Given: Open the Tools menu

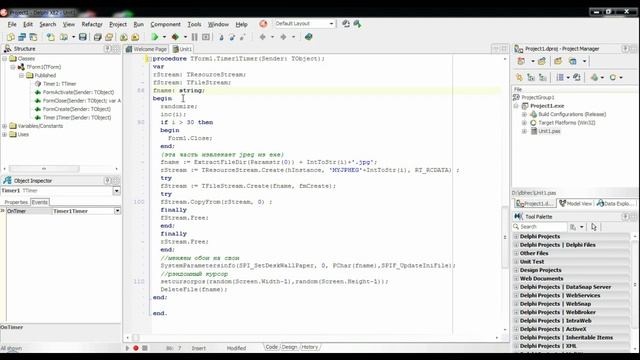Looking at the screenshot, I should [x=194, y=24].
